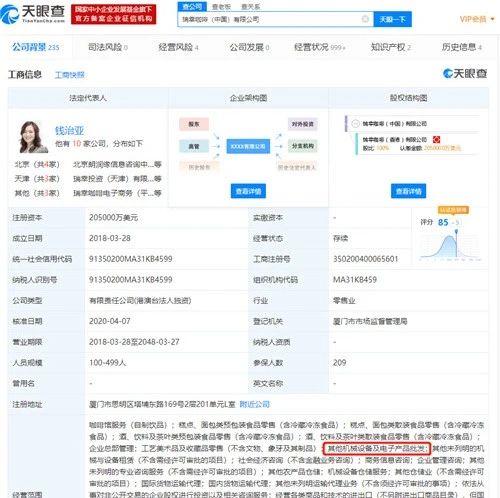Click the 工商快照 link
The image size is (500, 498).
click(x=70, y=75)
